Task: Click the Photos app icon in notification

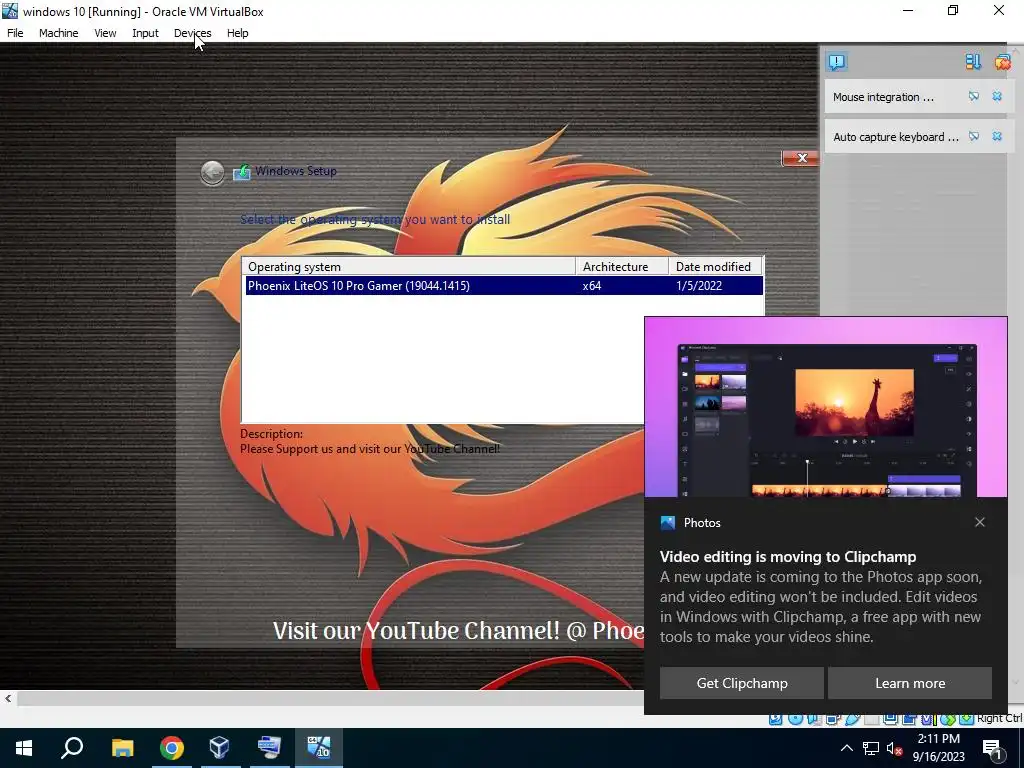Action: (x=667, y=522)
